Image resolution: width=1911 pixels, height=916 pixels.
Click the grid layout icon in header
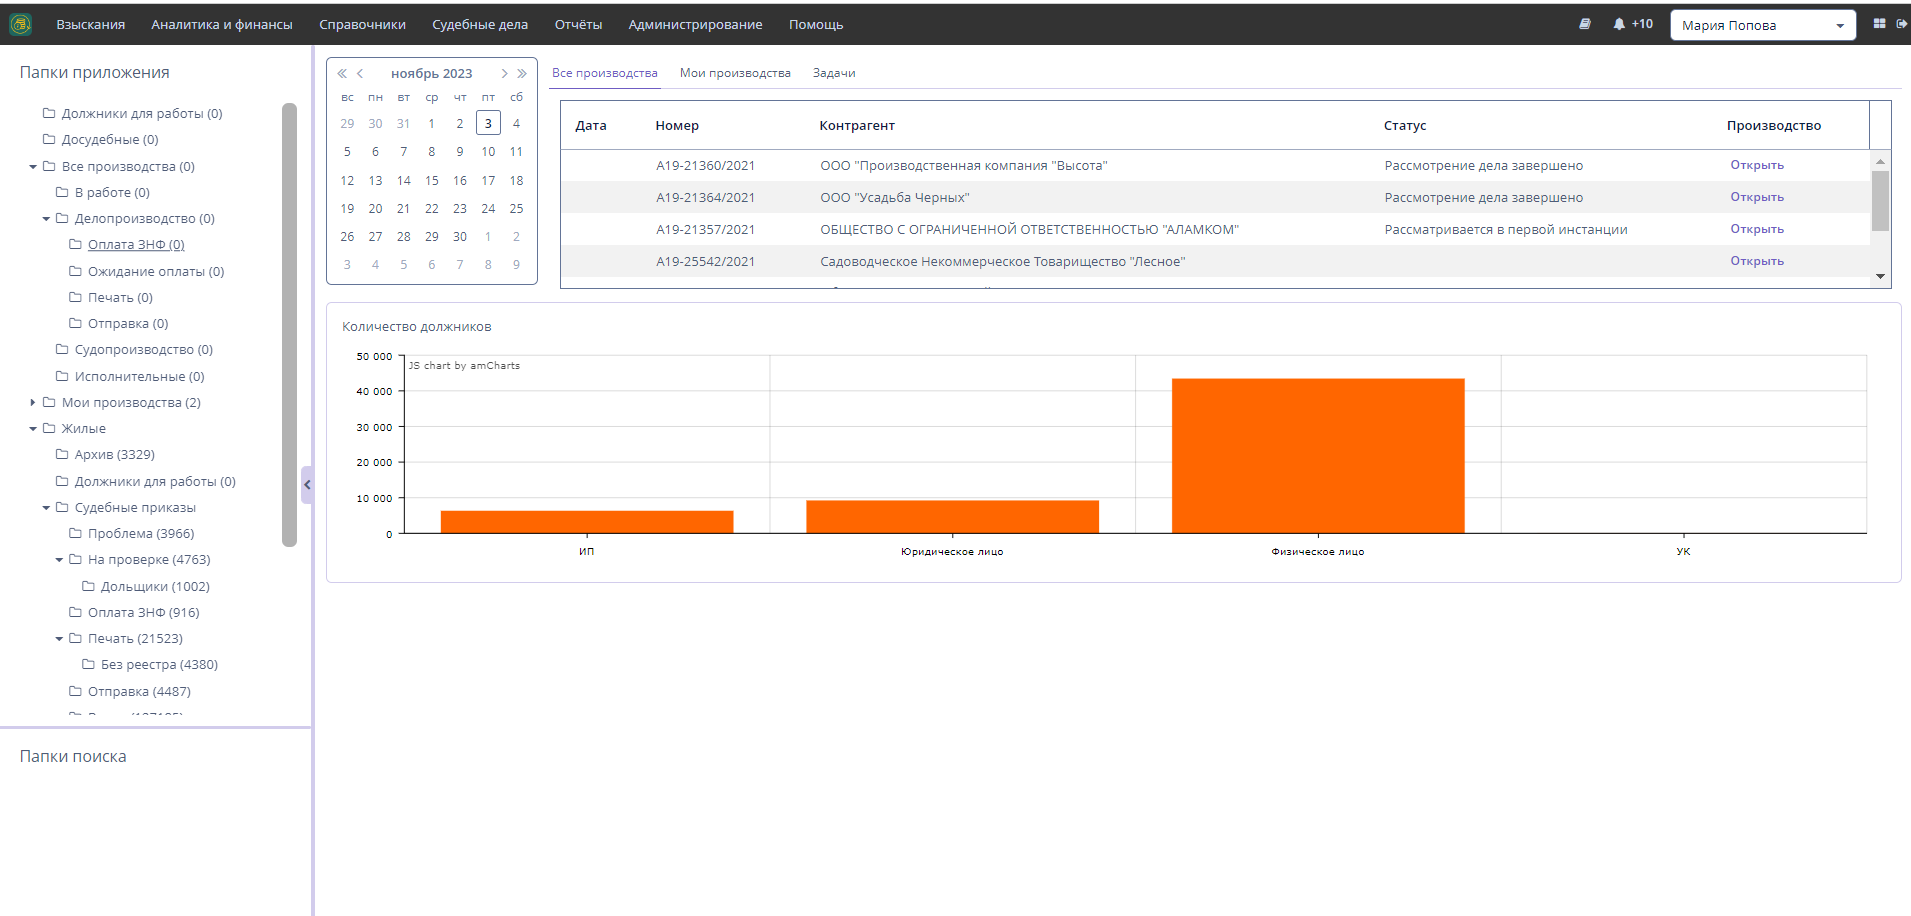[x=1879, y=24]
